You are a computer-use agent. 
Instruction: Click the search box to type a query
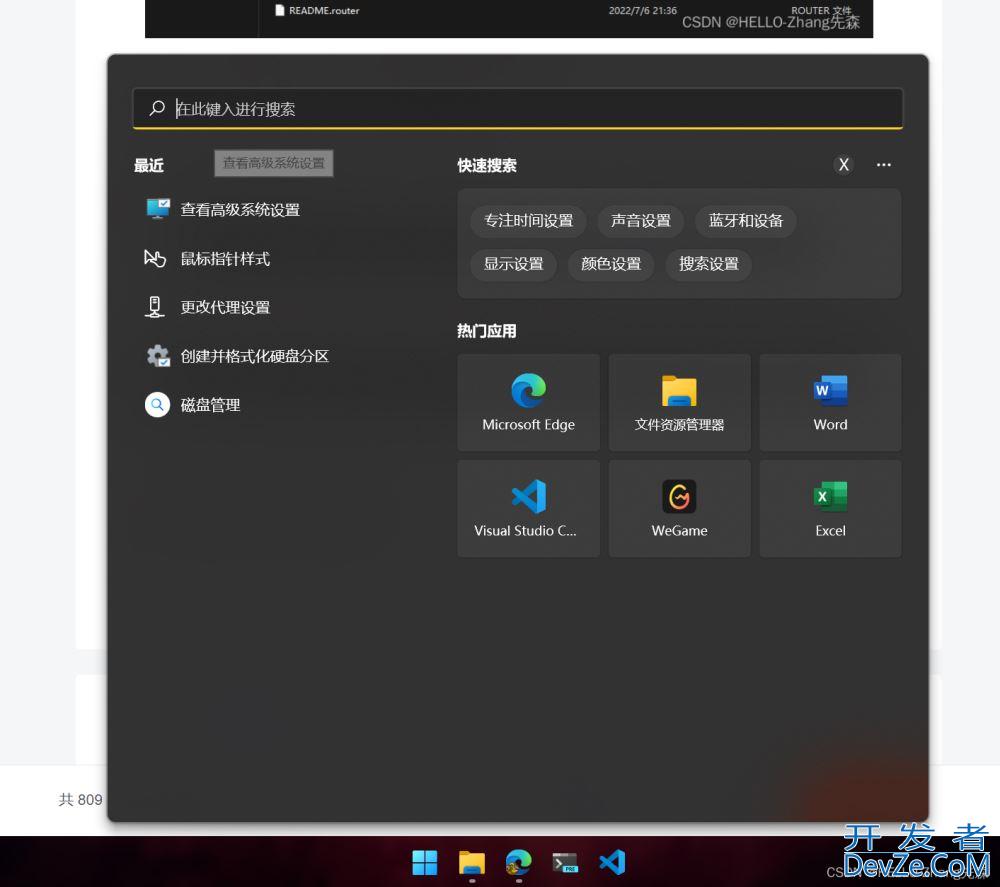pos(517,108)
